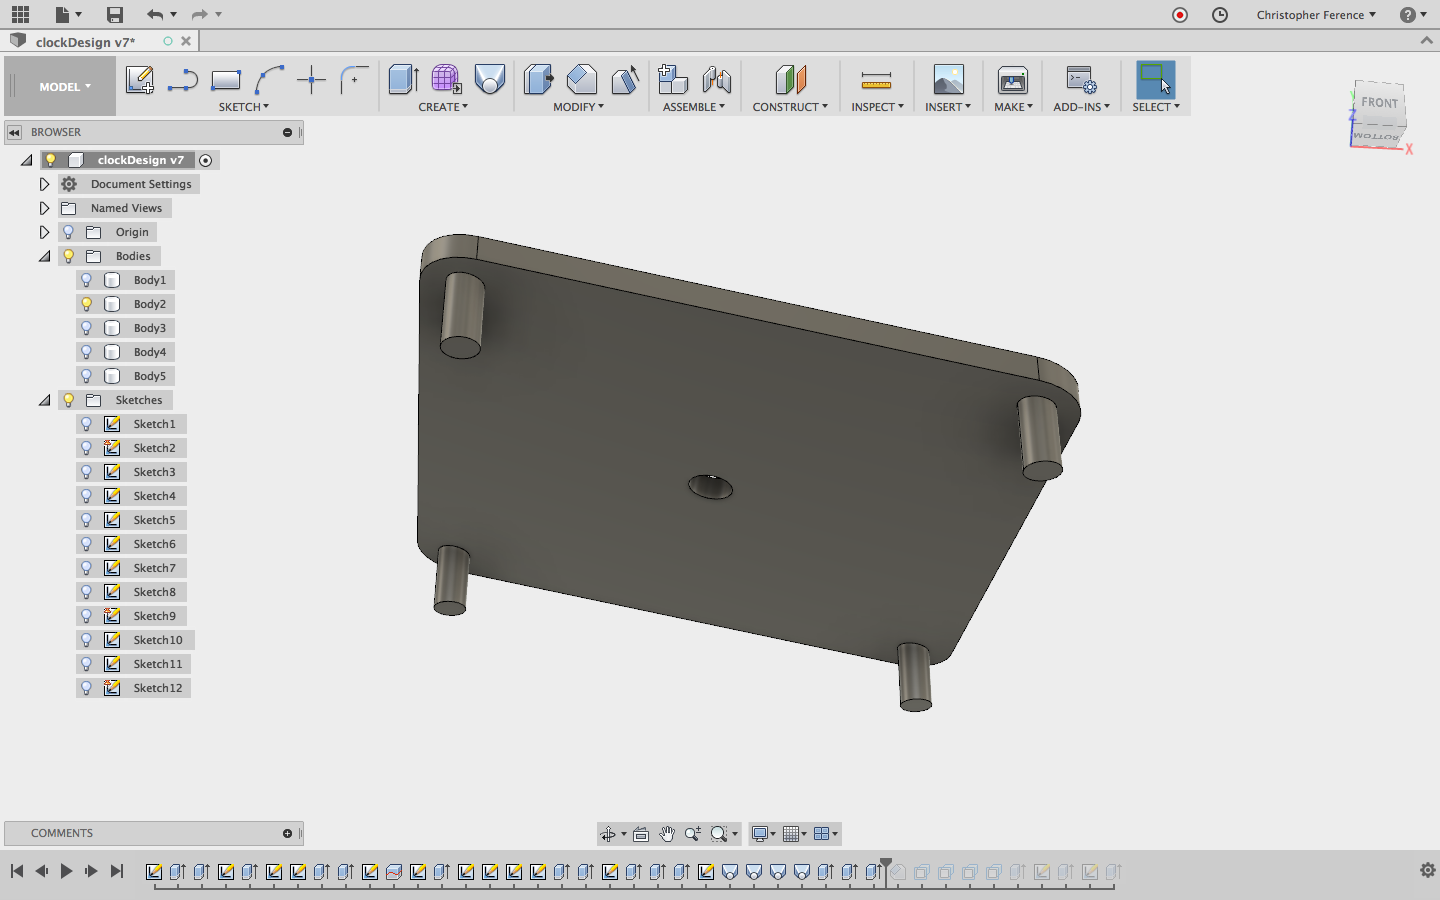Click the Create Sketch icon
The height and width of the screenshot is (900, 1440).
[x=139, y=80]
